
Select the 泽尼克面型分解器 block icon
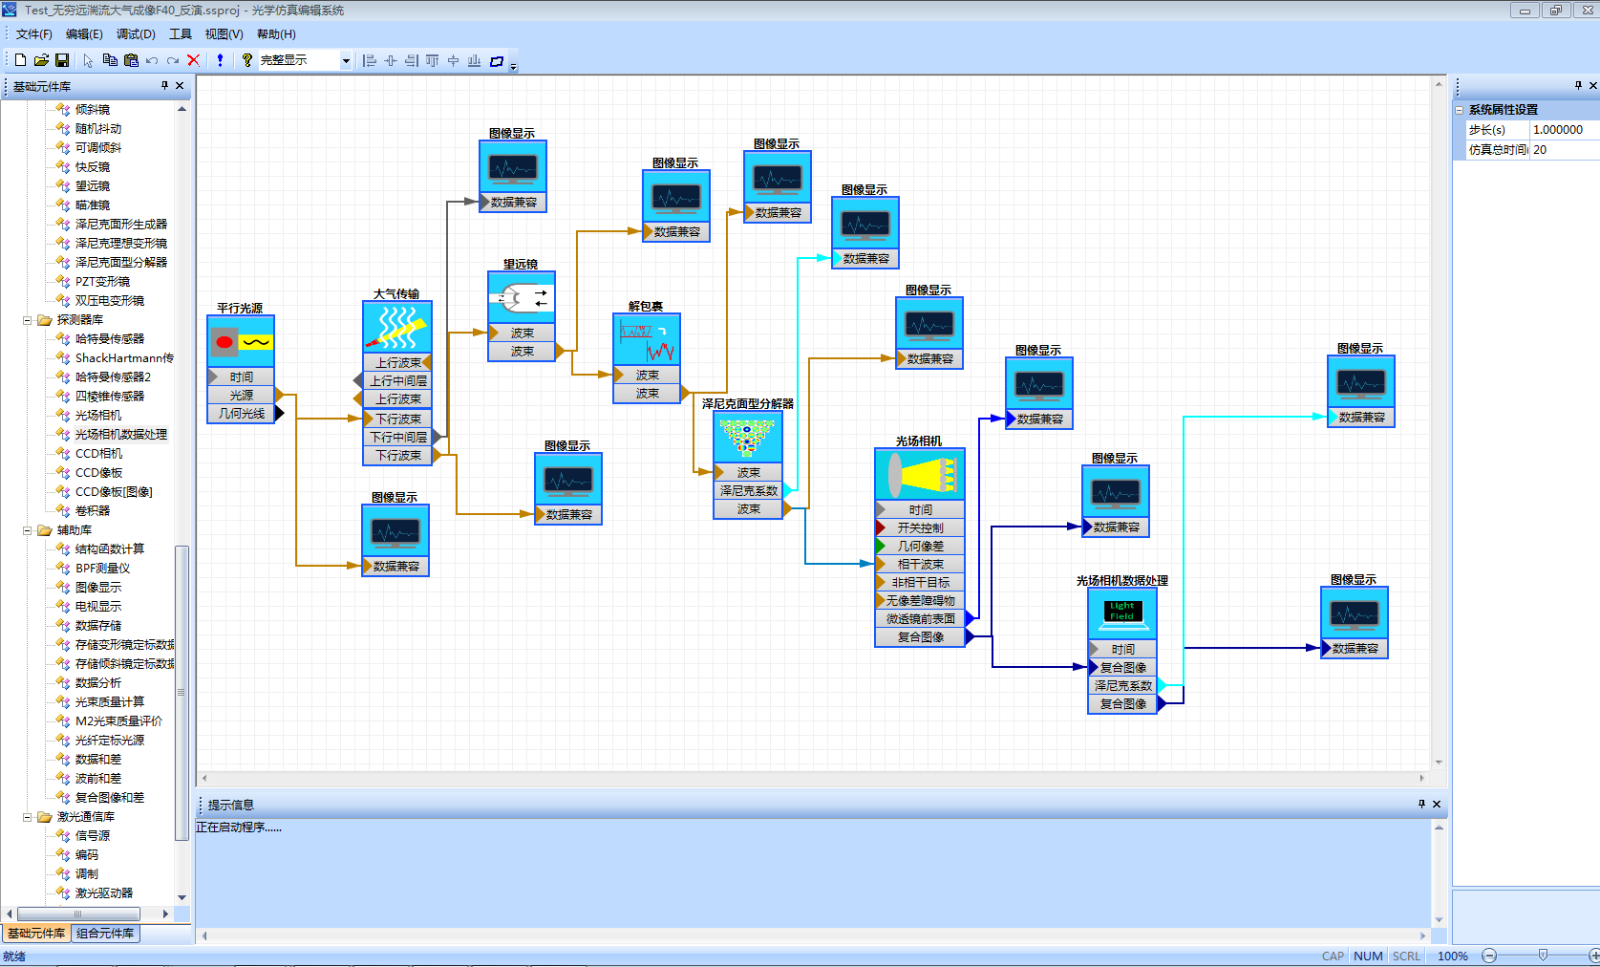click(748, 437)
